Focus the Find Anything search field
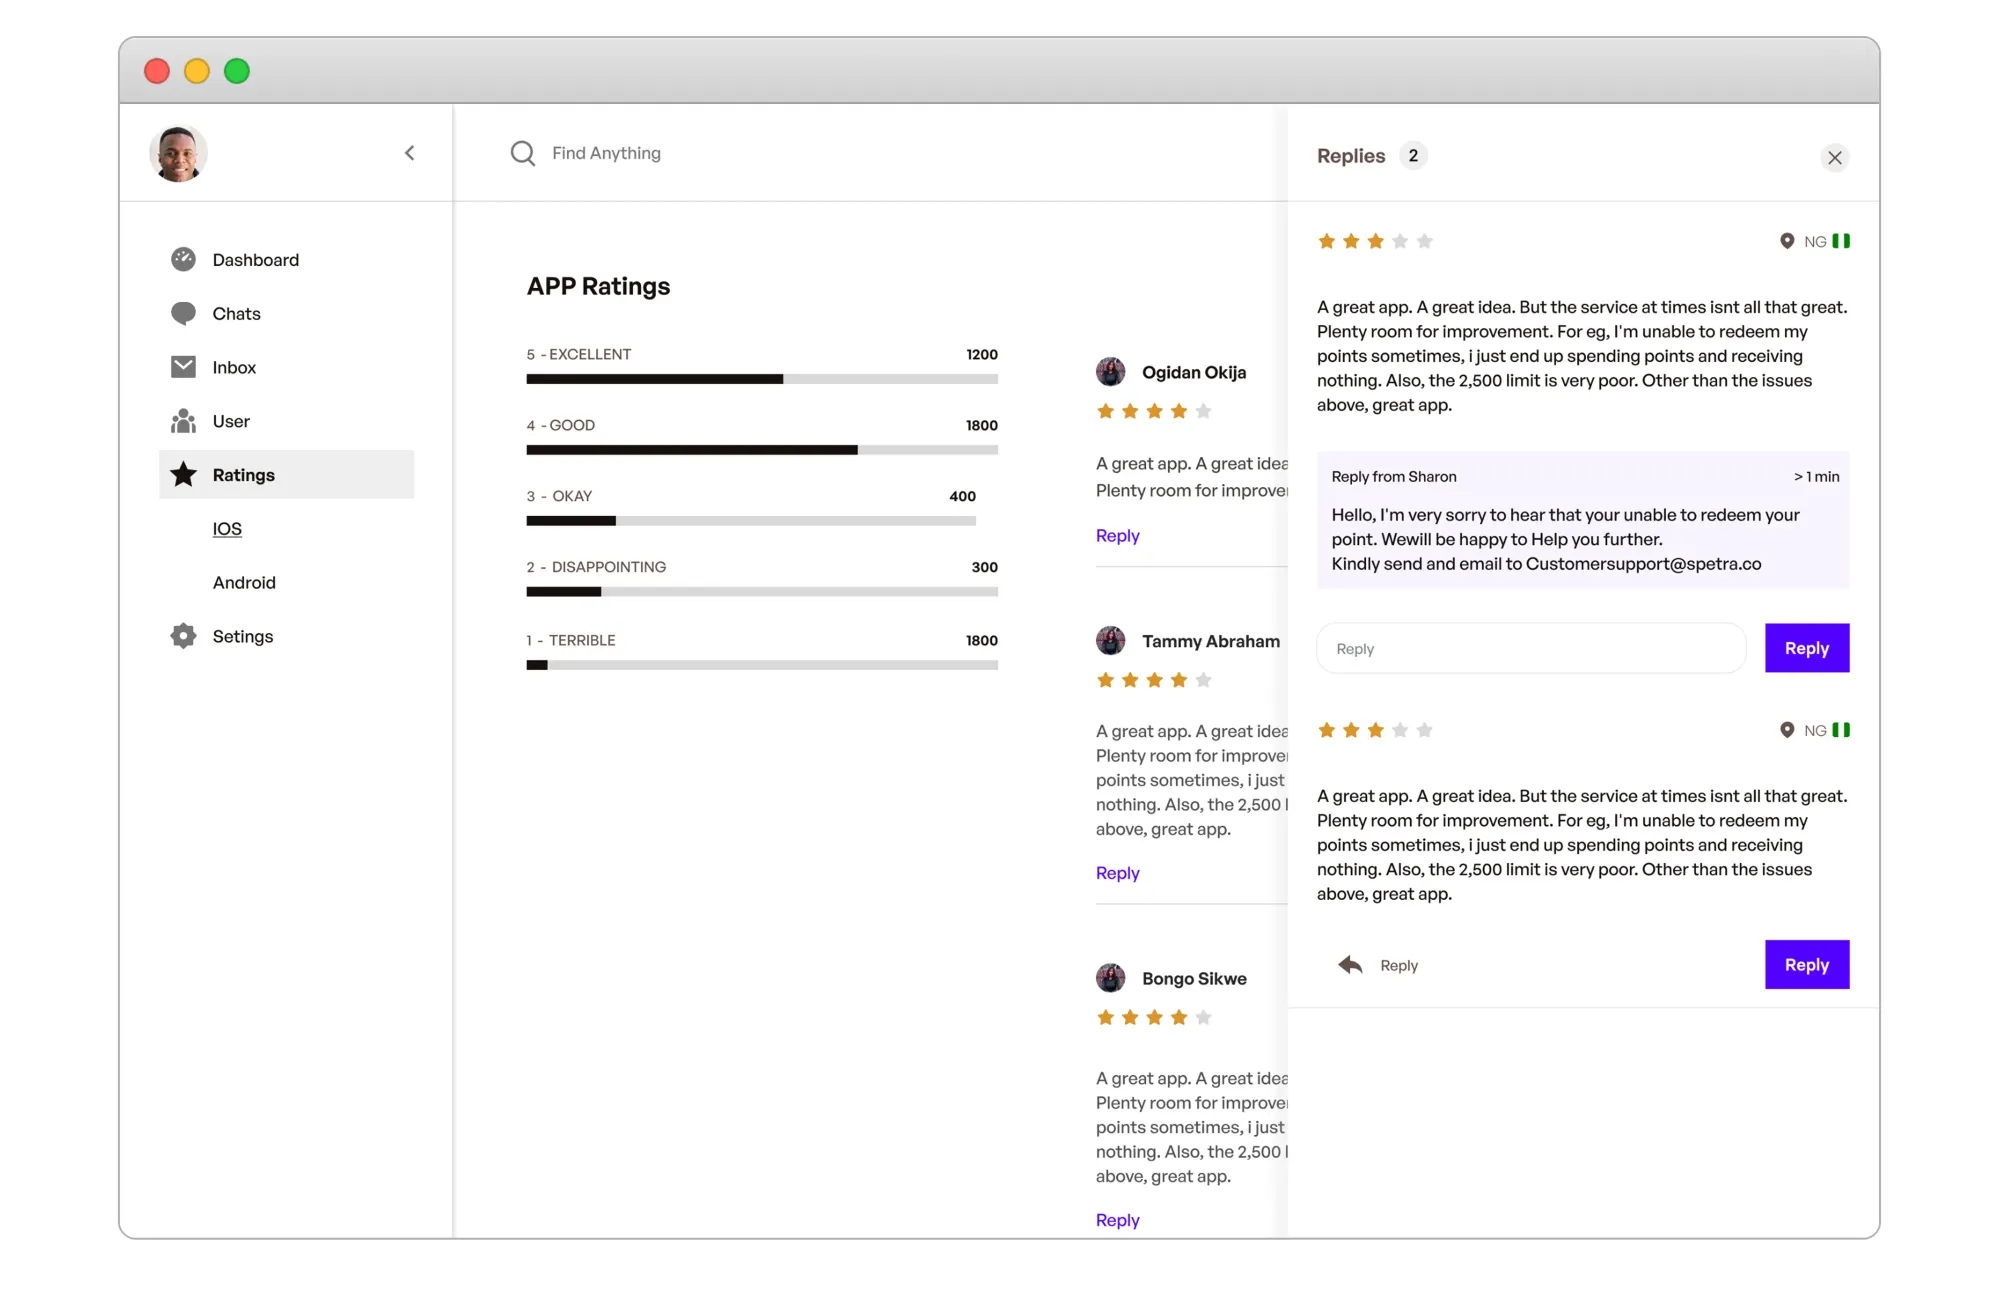The image size is (1999, 1289). (606, 153)
